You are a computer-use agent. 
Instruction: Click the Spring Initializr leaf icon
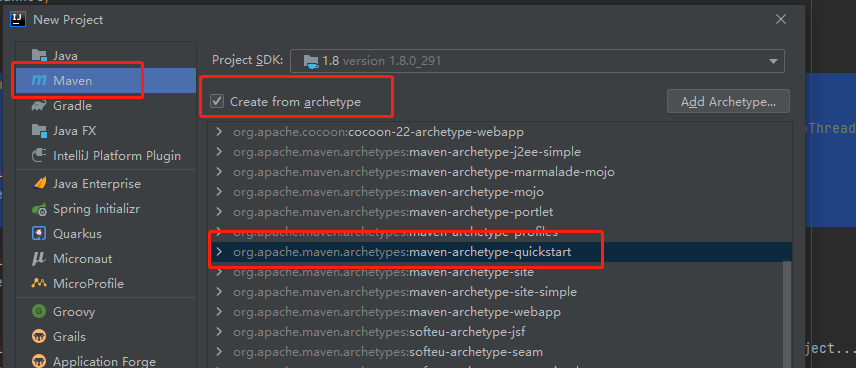pyautogui.click(x=39, y=209)
